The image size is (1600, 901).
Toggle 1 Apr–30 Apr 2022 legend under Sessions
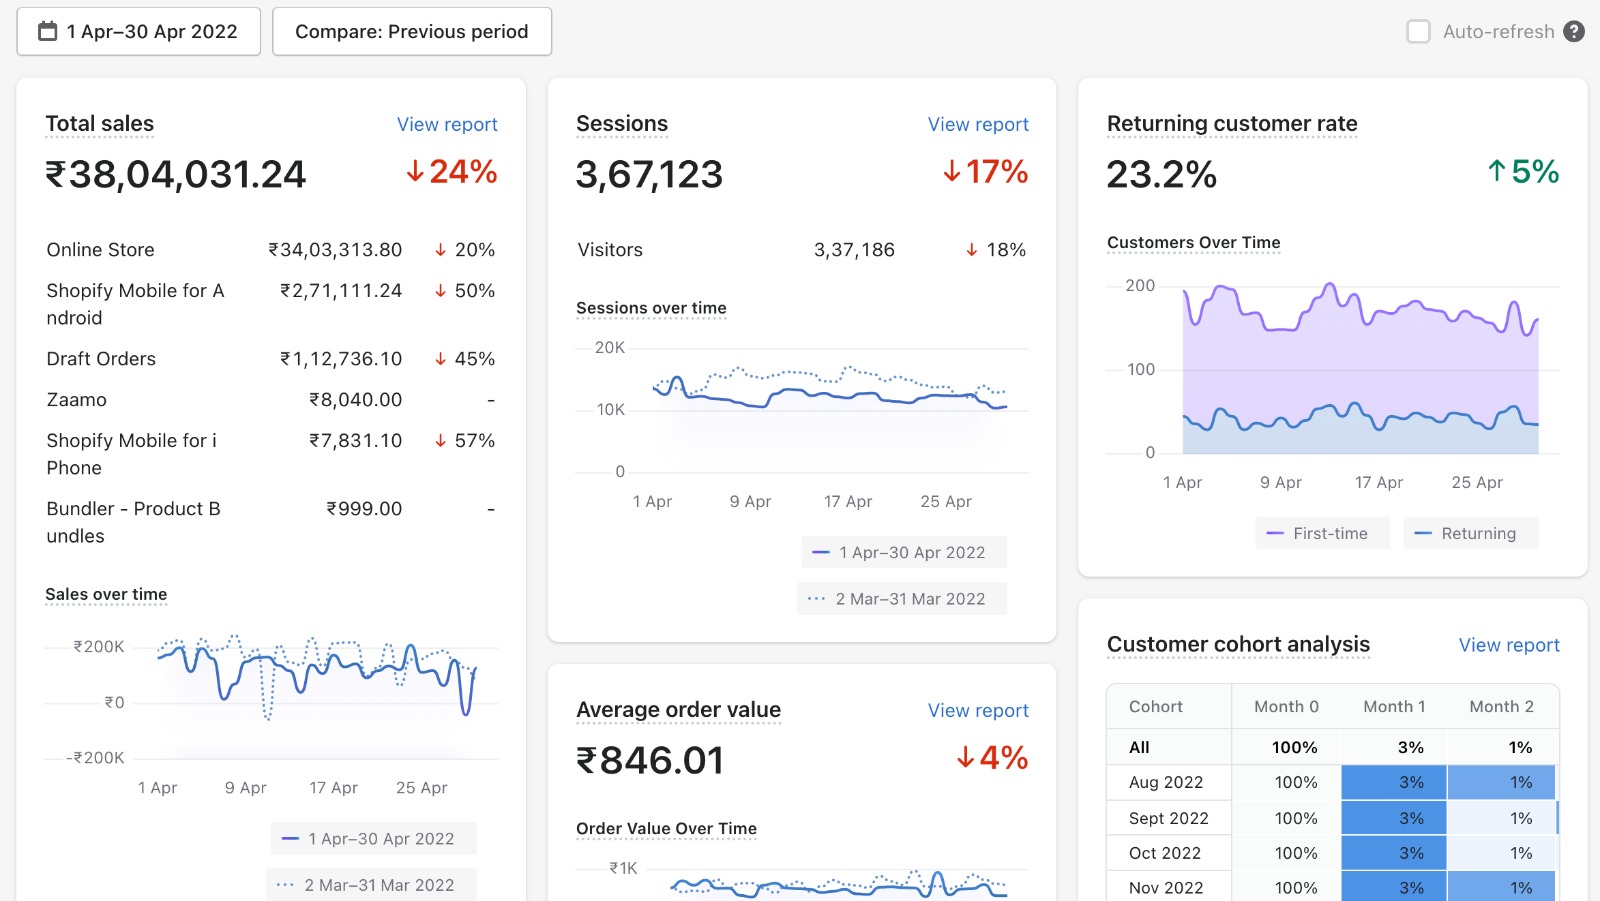pos(903,553)
